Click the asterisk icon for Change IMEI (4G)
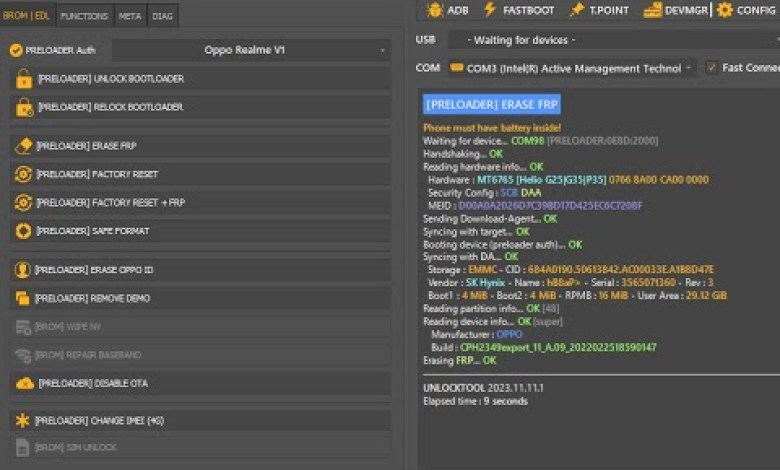780x470 pixels. (x=22, y=420)
